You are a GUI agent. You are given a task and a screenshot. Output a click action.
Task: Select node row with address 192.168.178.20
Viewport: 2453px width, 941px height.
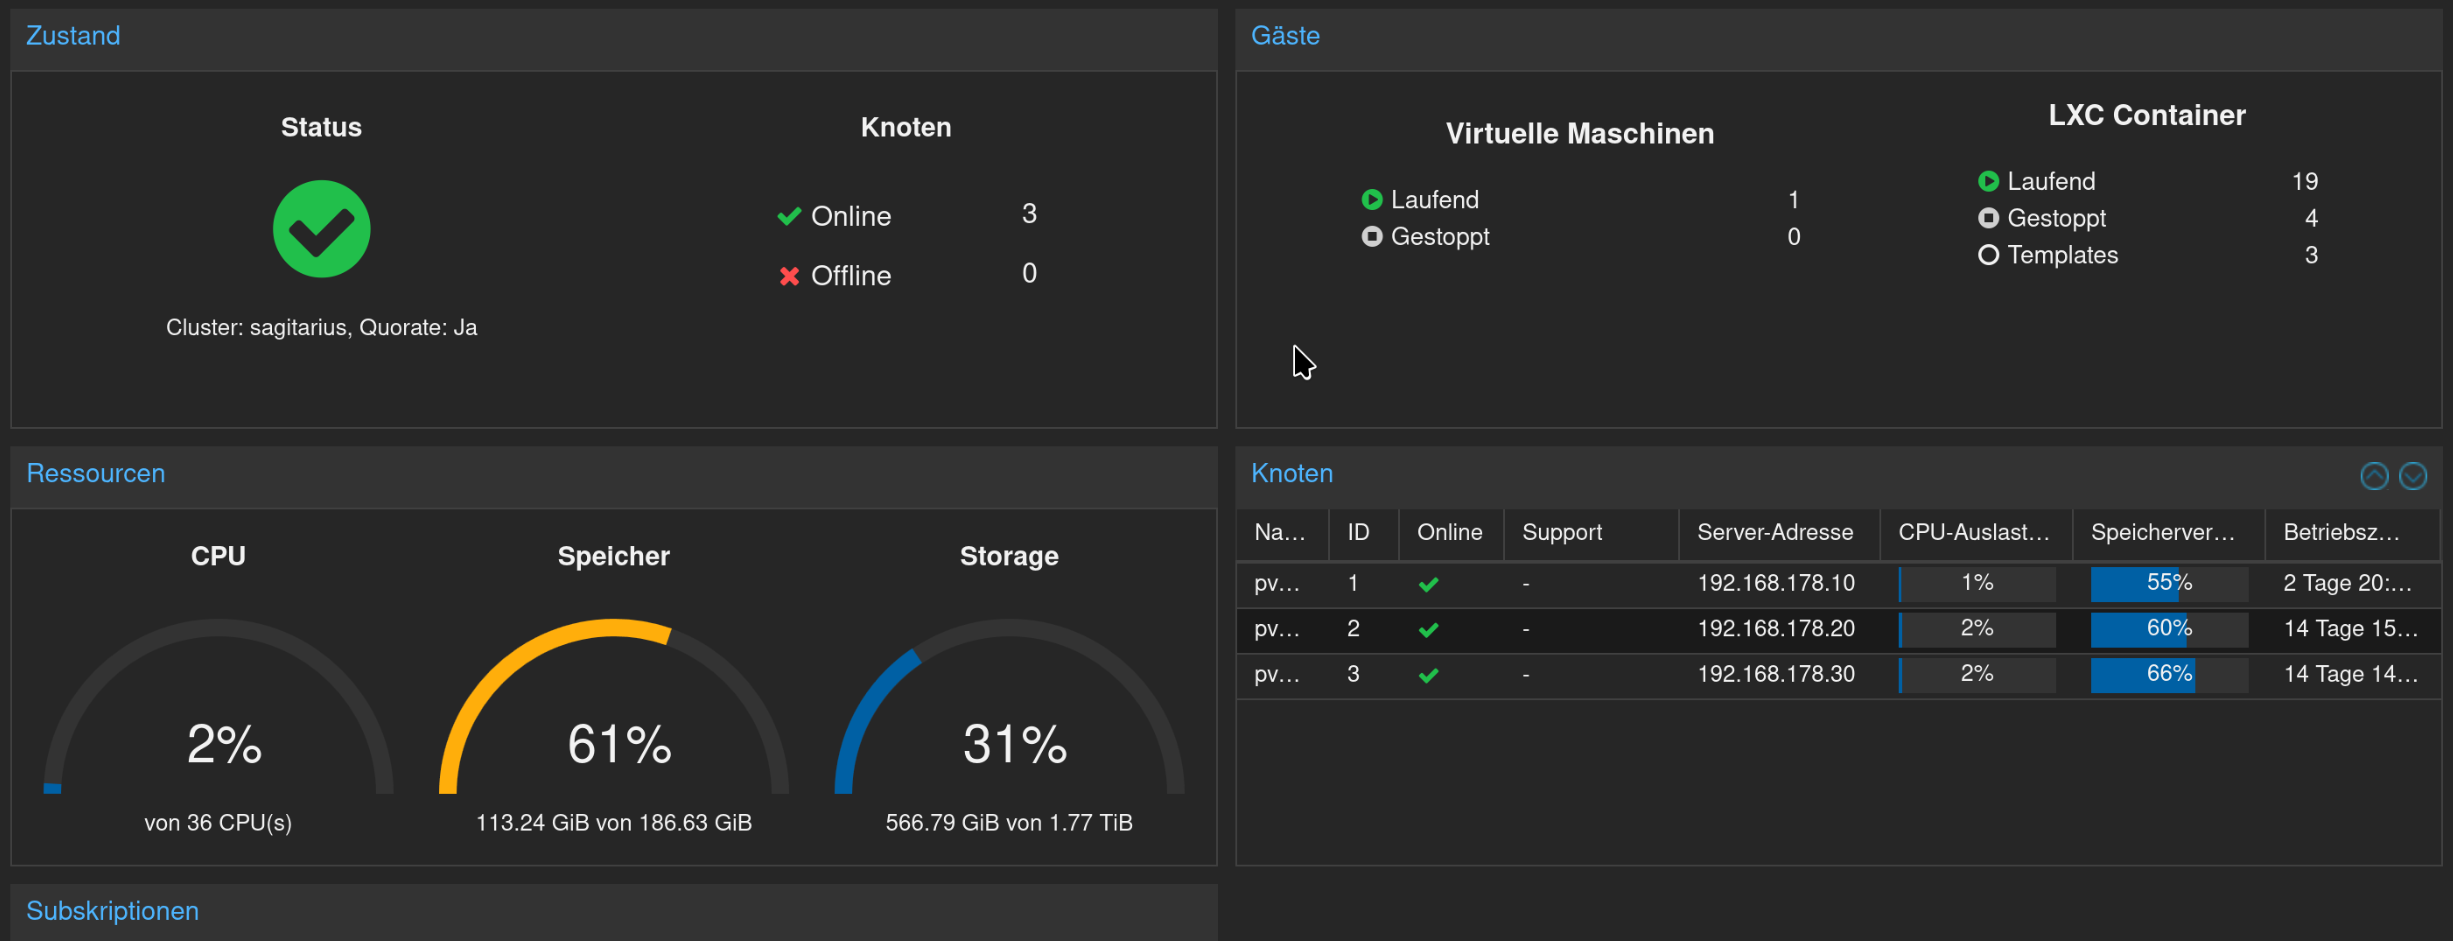point(1775,629)
